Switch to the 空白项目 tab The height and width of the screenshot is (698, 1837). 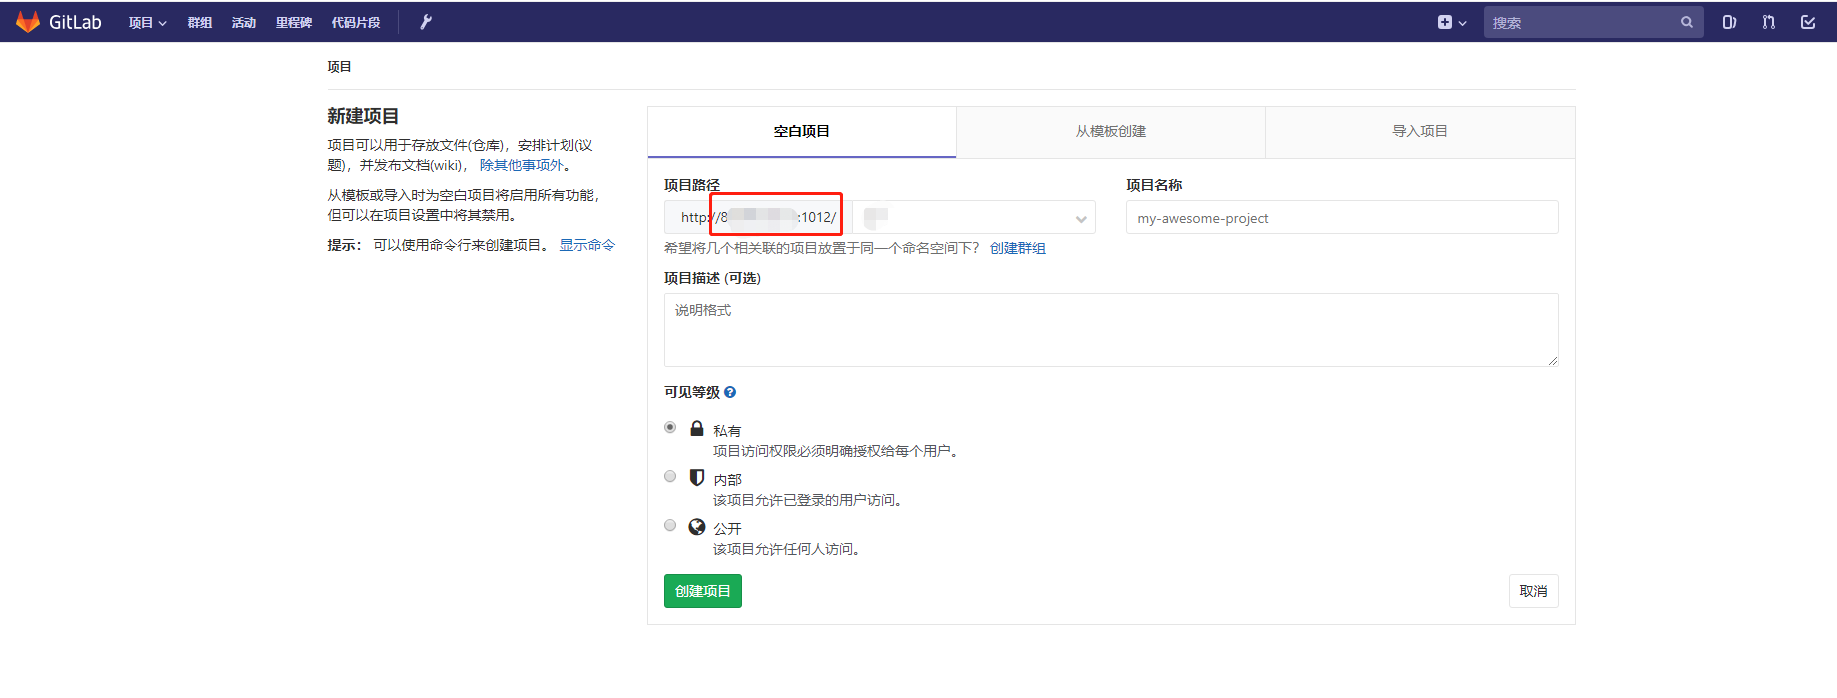tap(802, 132)
